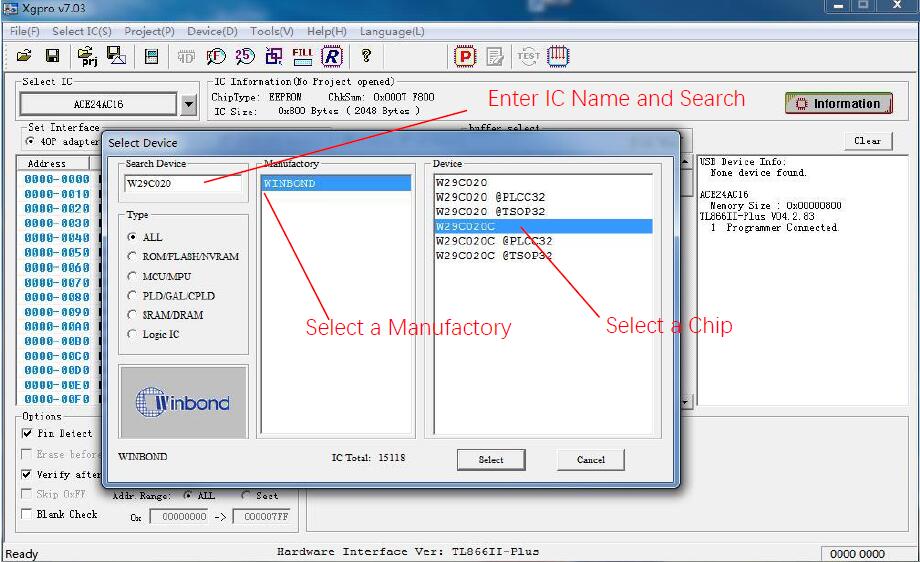Screen dimensions: 920x562
Task: Click the IC socket chip icon
Action: click(x=558, y=56)
